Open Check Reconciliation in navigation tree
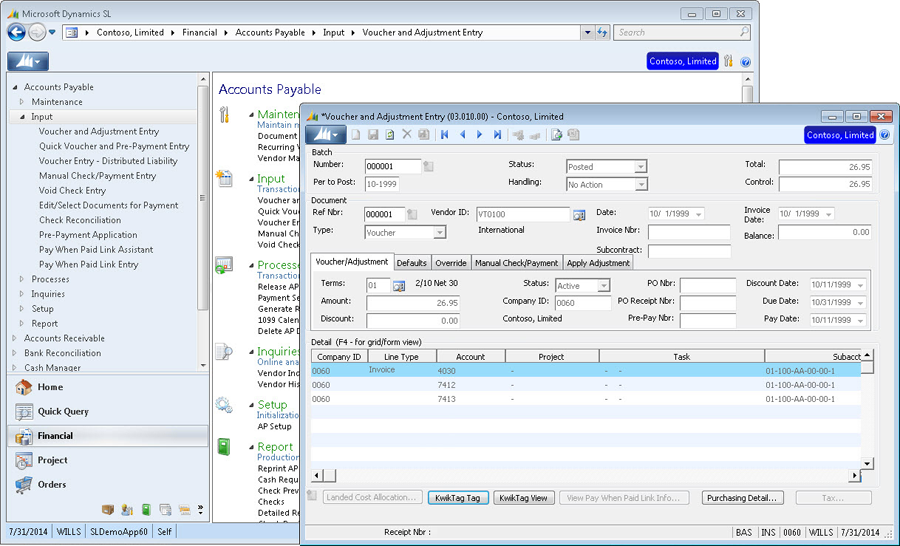Screen dimensions: 900x546 click(x=80, y=220)
